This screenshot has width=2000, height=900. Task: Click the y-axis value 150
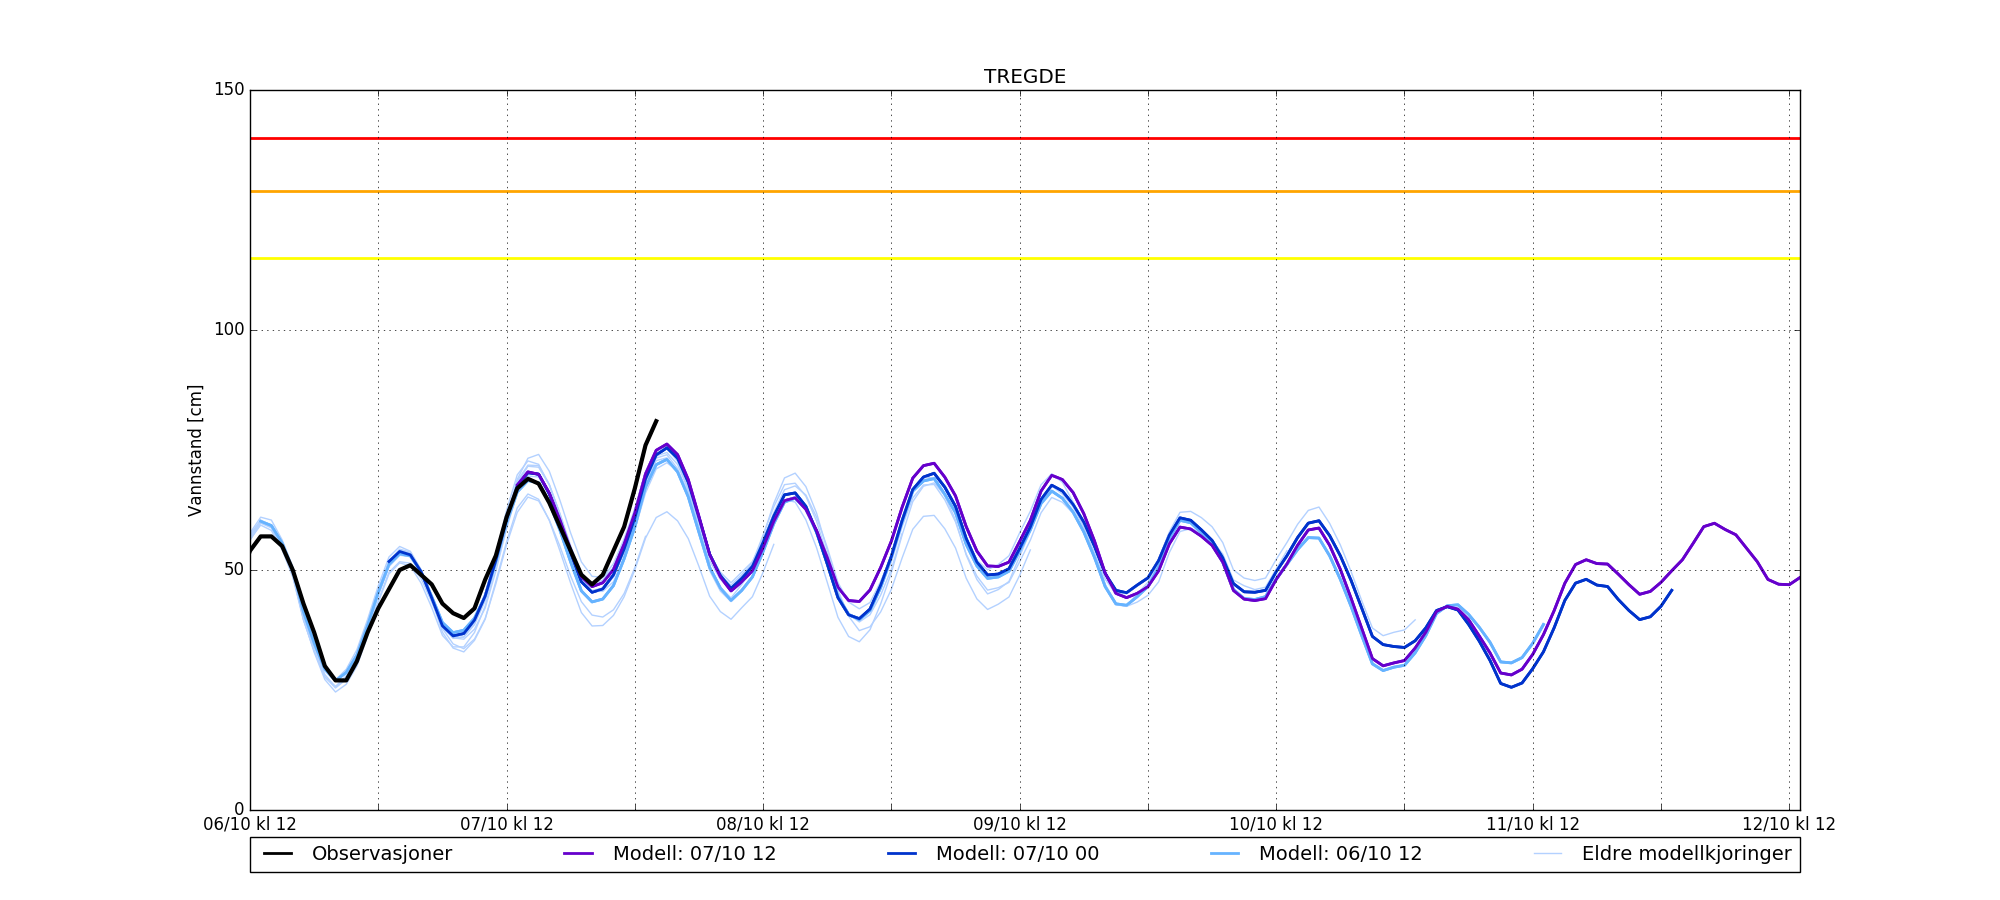[x=229, y=90]
